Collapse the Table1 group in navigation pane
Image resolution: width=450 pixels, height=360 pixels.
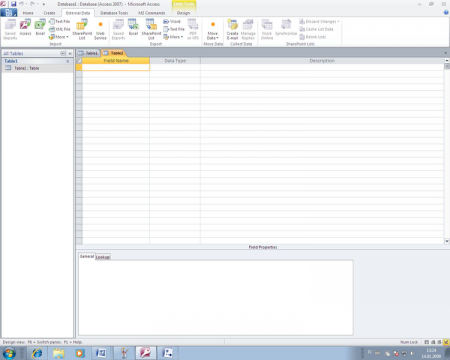point(68,61)
